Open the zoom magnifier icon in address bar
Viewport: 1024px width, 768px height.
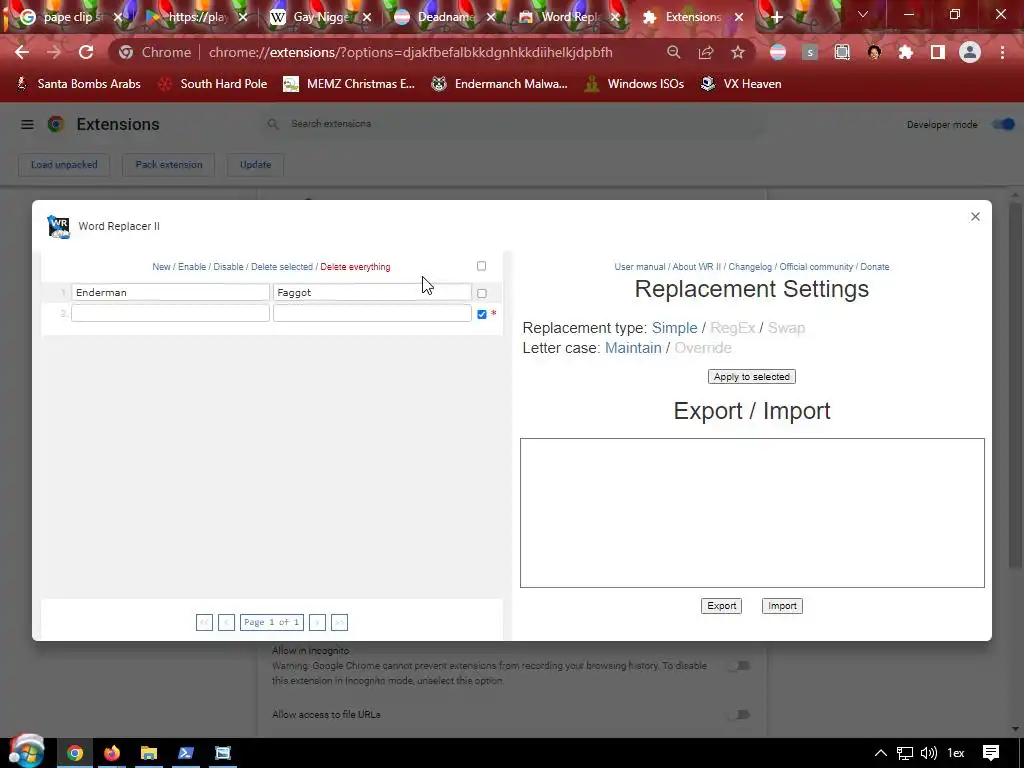point(673,52)
